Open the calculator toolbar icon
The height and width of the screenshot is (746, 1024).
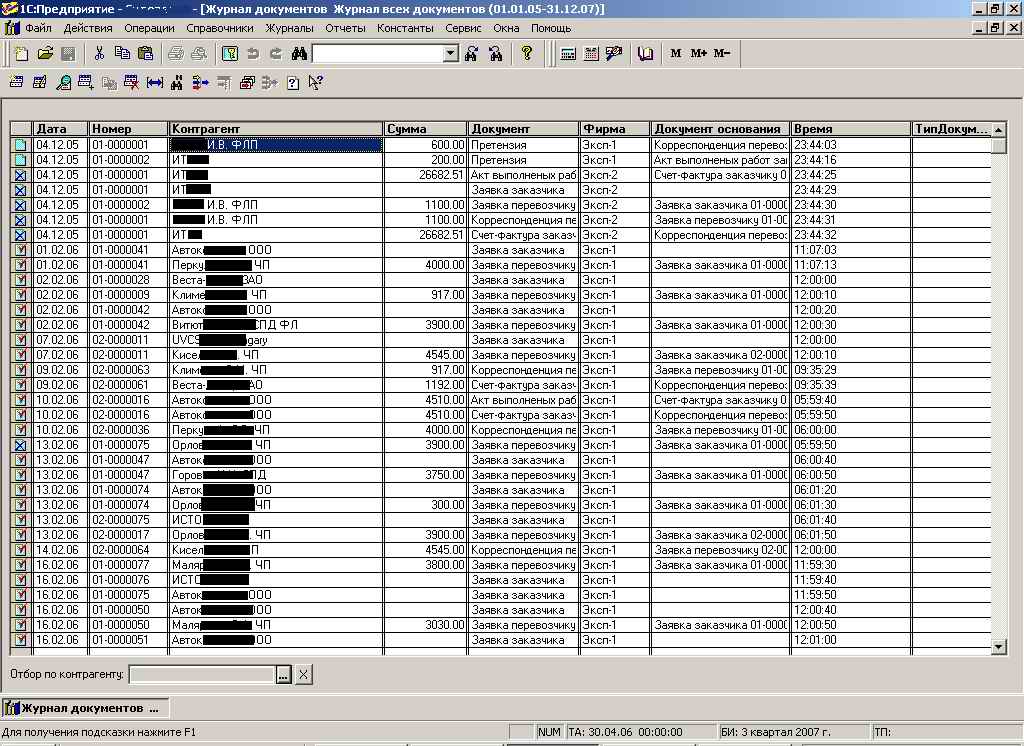(568, 54)
